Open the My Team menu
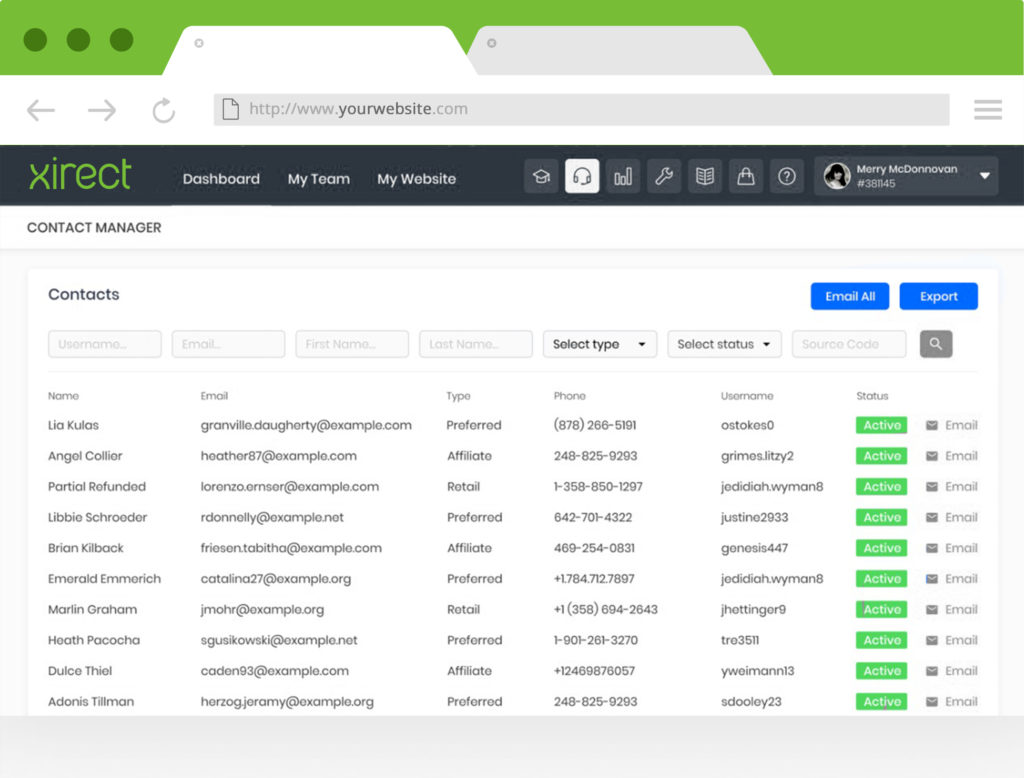This screenshot has width=1024, height=778. (319, 178)
